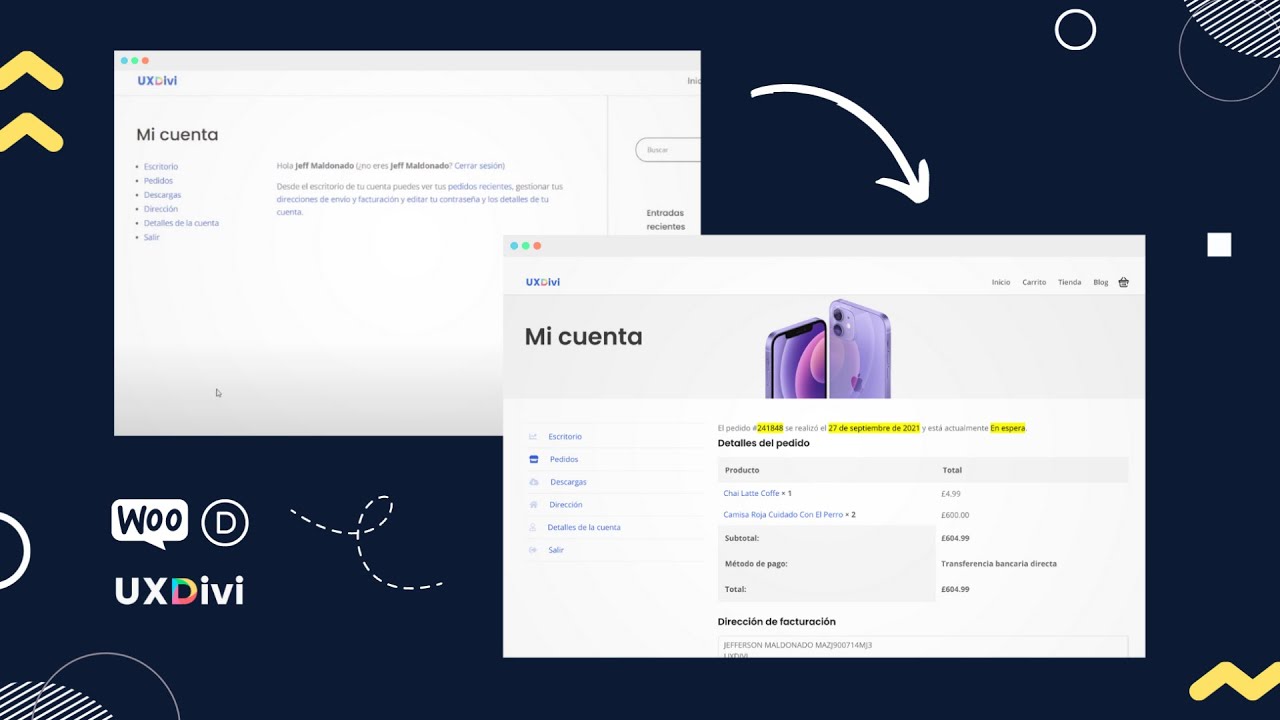Image resolution: width=1280 pixels, height=720 pixels.
Task: Click the Pedidos store icon in the front window sidebar
Action: click(x=533, y=459)
